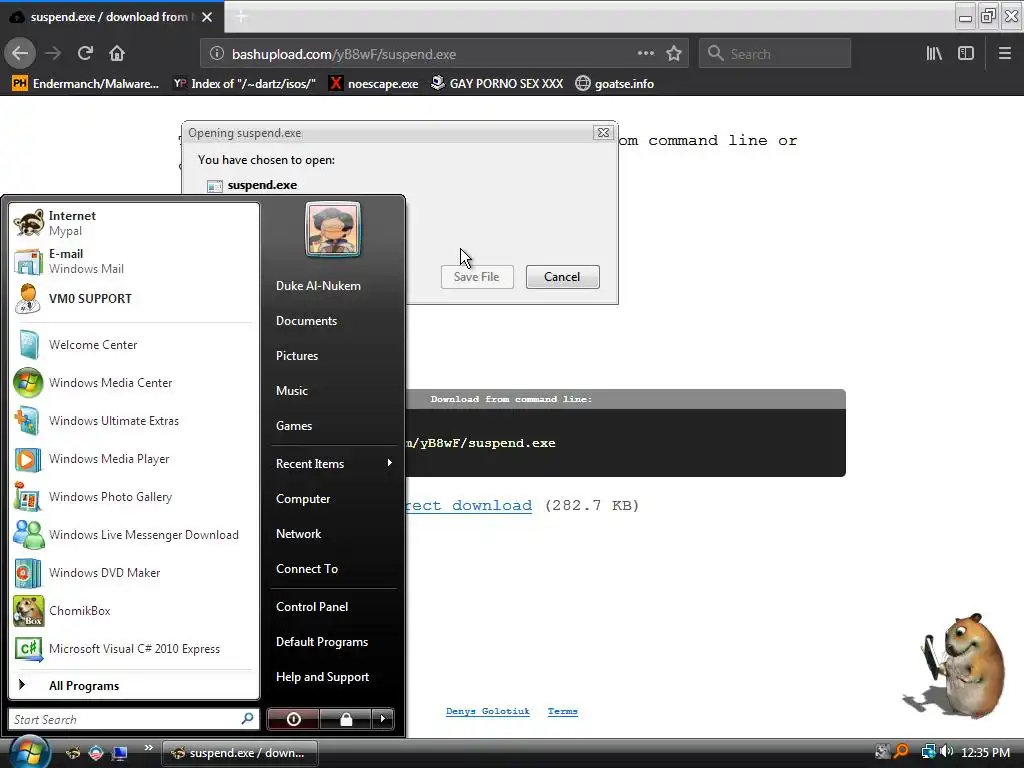Open Computer from Start menu

[333, 499]
